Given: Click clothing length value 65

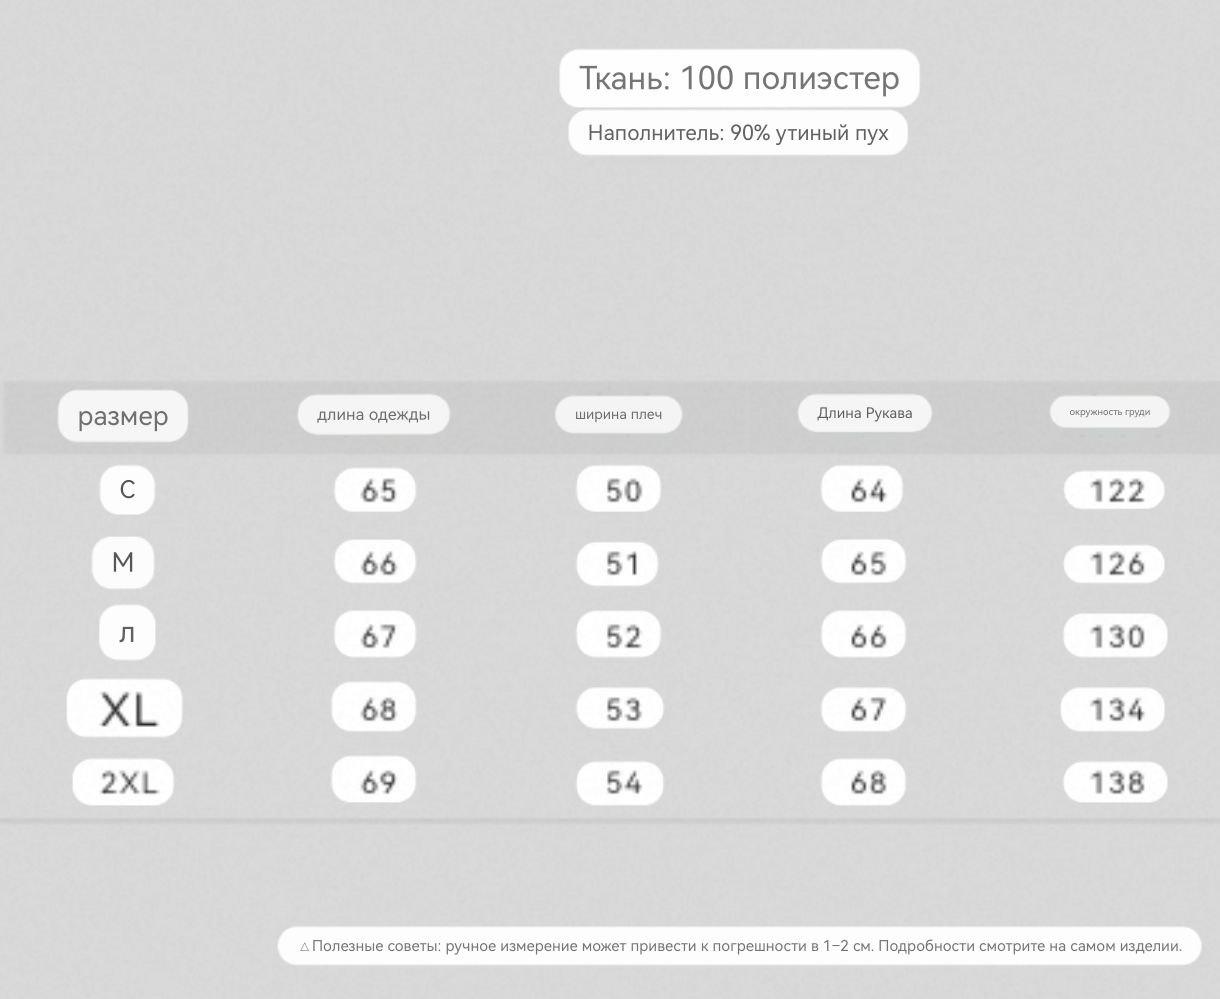Looking at the screenshot, I should (375, 490).
